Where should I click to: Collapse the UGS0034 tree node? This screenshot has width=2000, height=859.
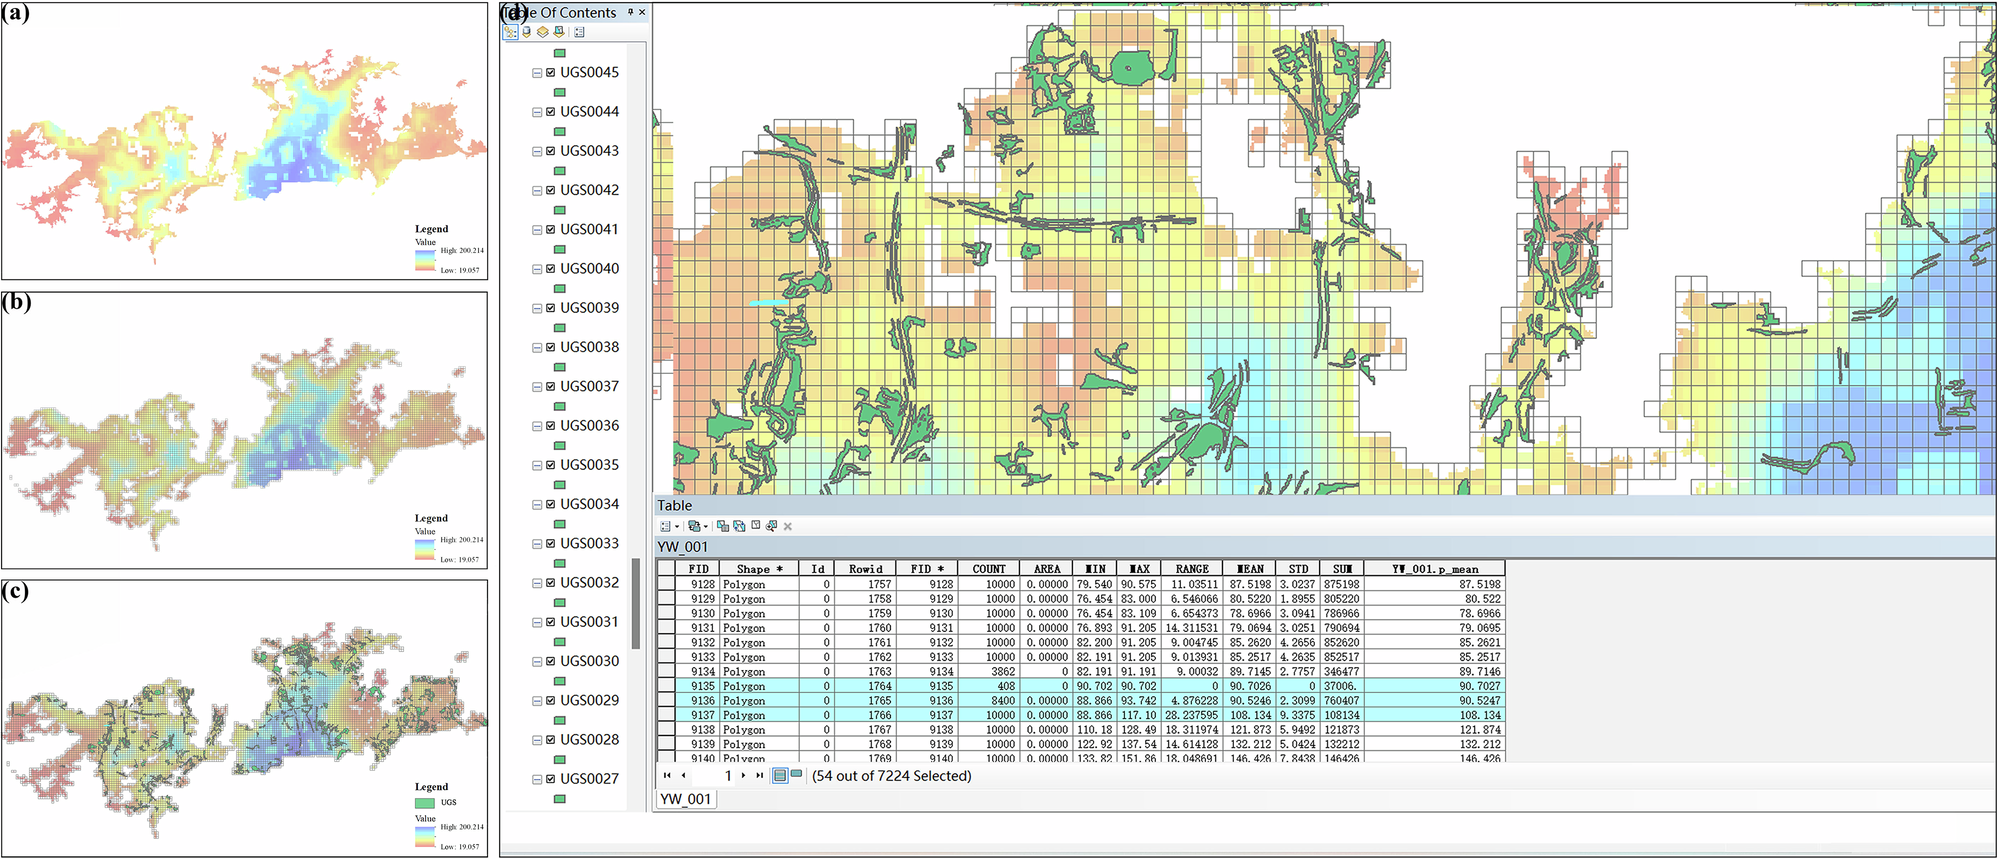[x=537, y=504]
